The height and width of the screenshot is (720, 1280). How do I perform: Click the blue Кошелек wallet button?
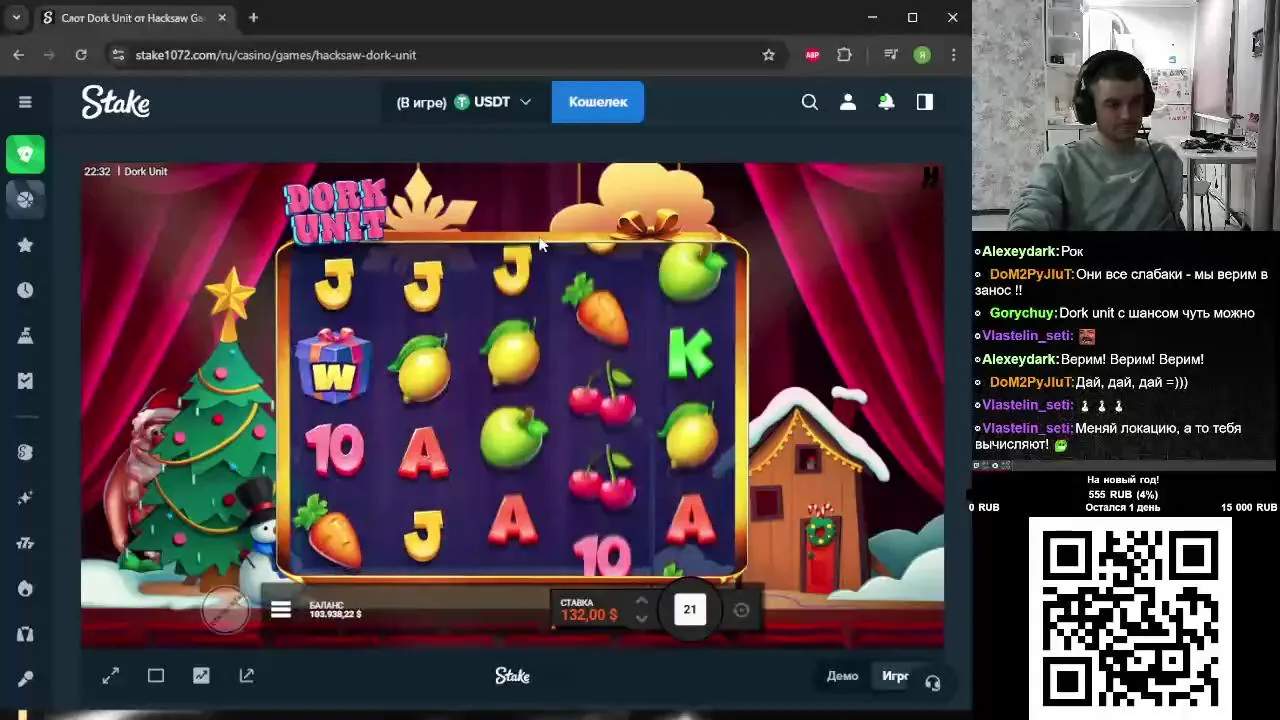coord(598,102)
